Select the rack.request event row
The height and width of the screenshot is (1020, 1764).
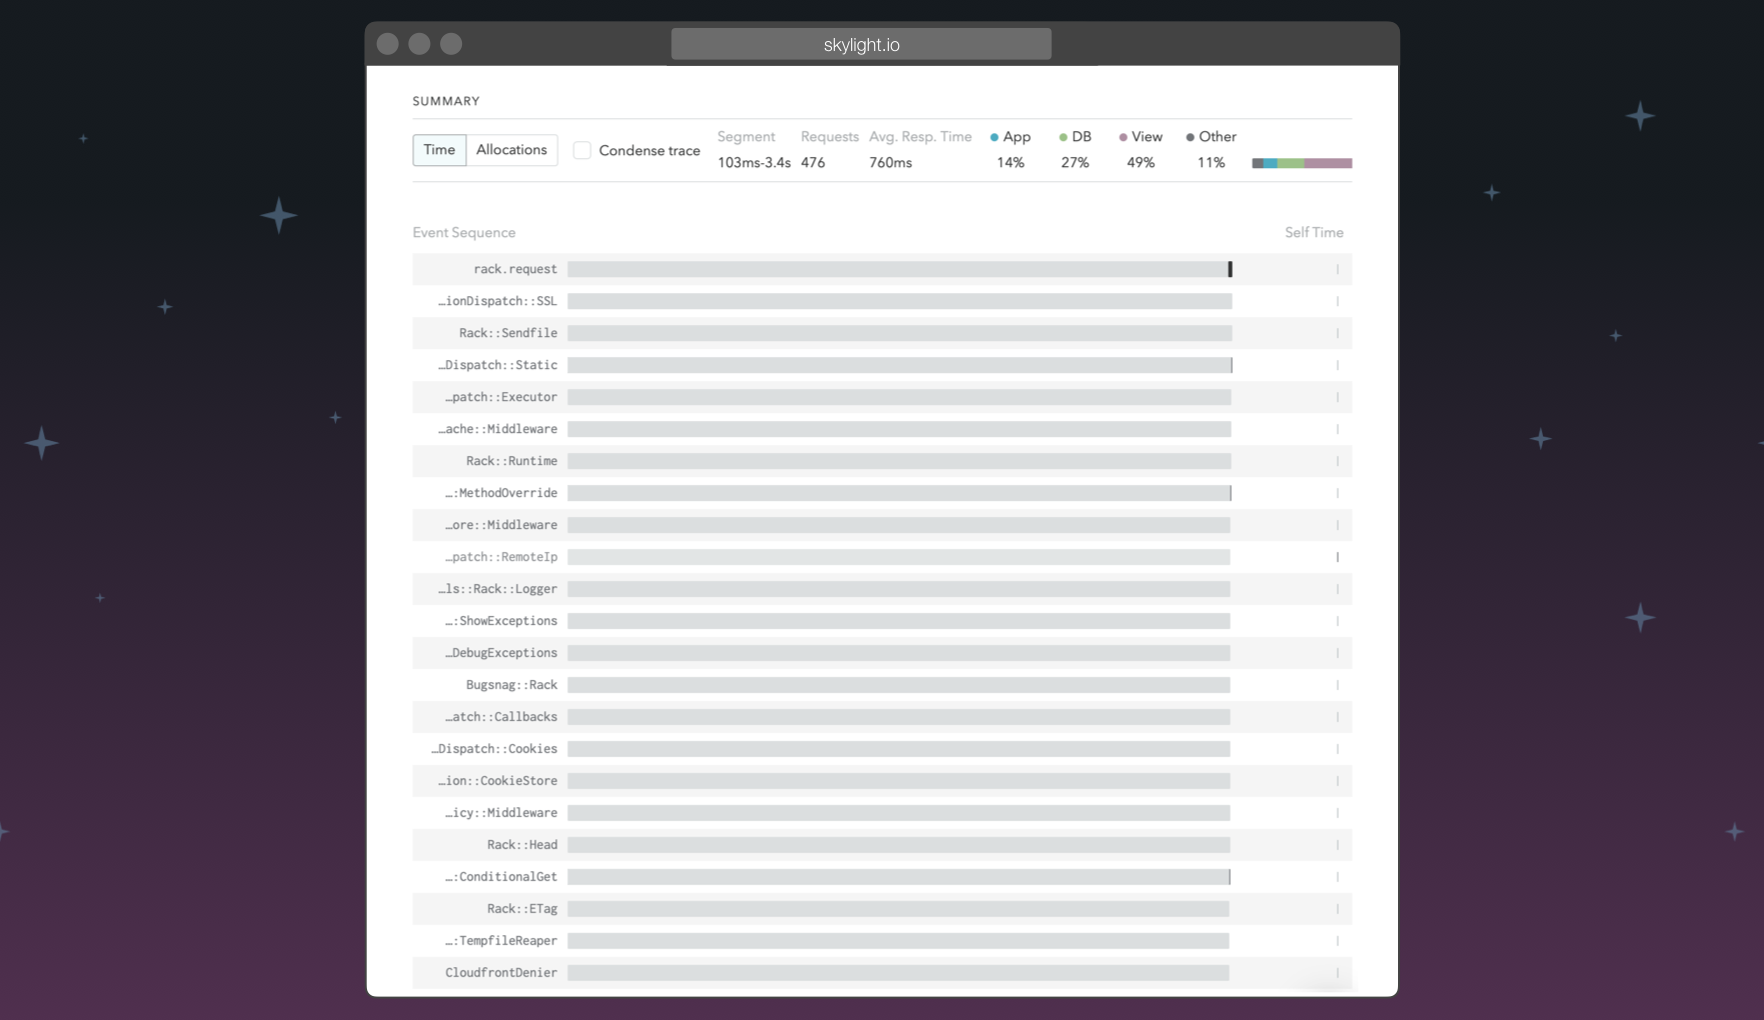click(x=882, y=269)
